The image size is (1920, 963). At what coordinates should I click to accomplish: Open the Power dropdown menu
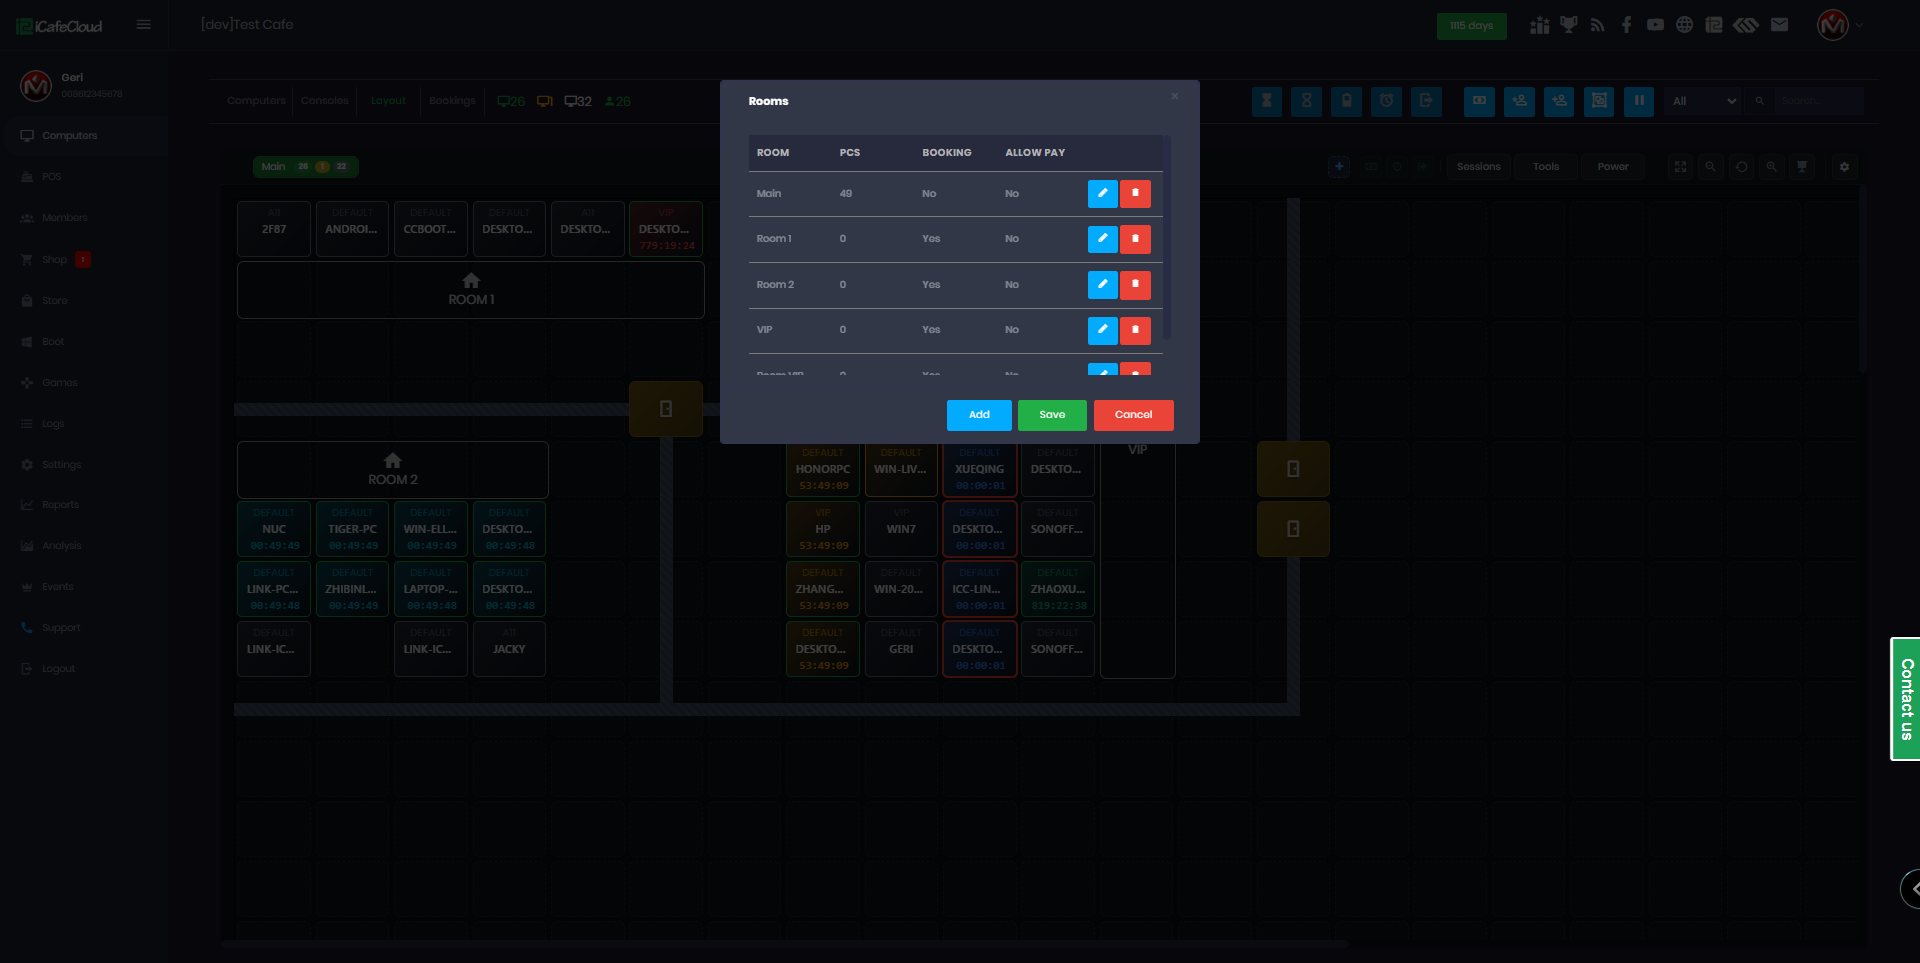point(1612,167)
